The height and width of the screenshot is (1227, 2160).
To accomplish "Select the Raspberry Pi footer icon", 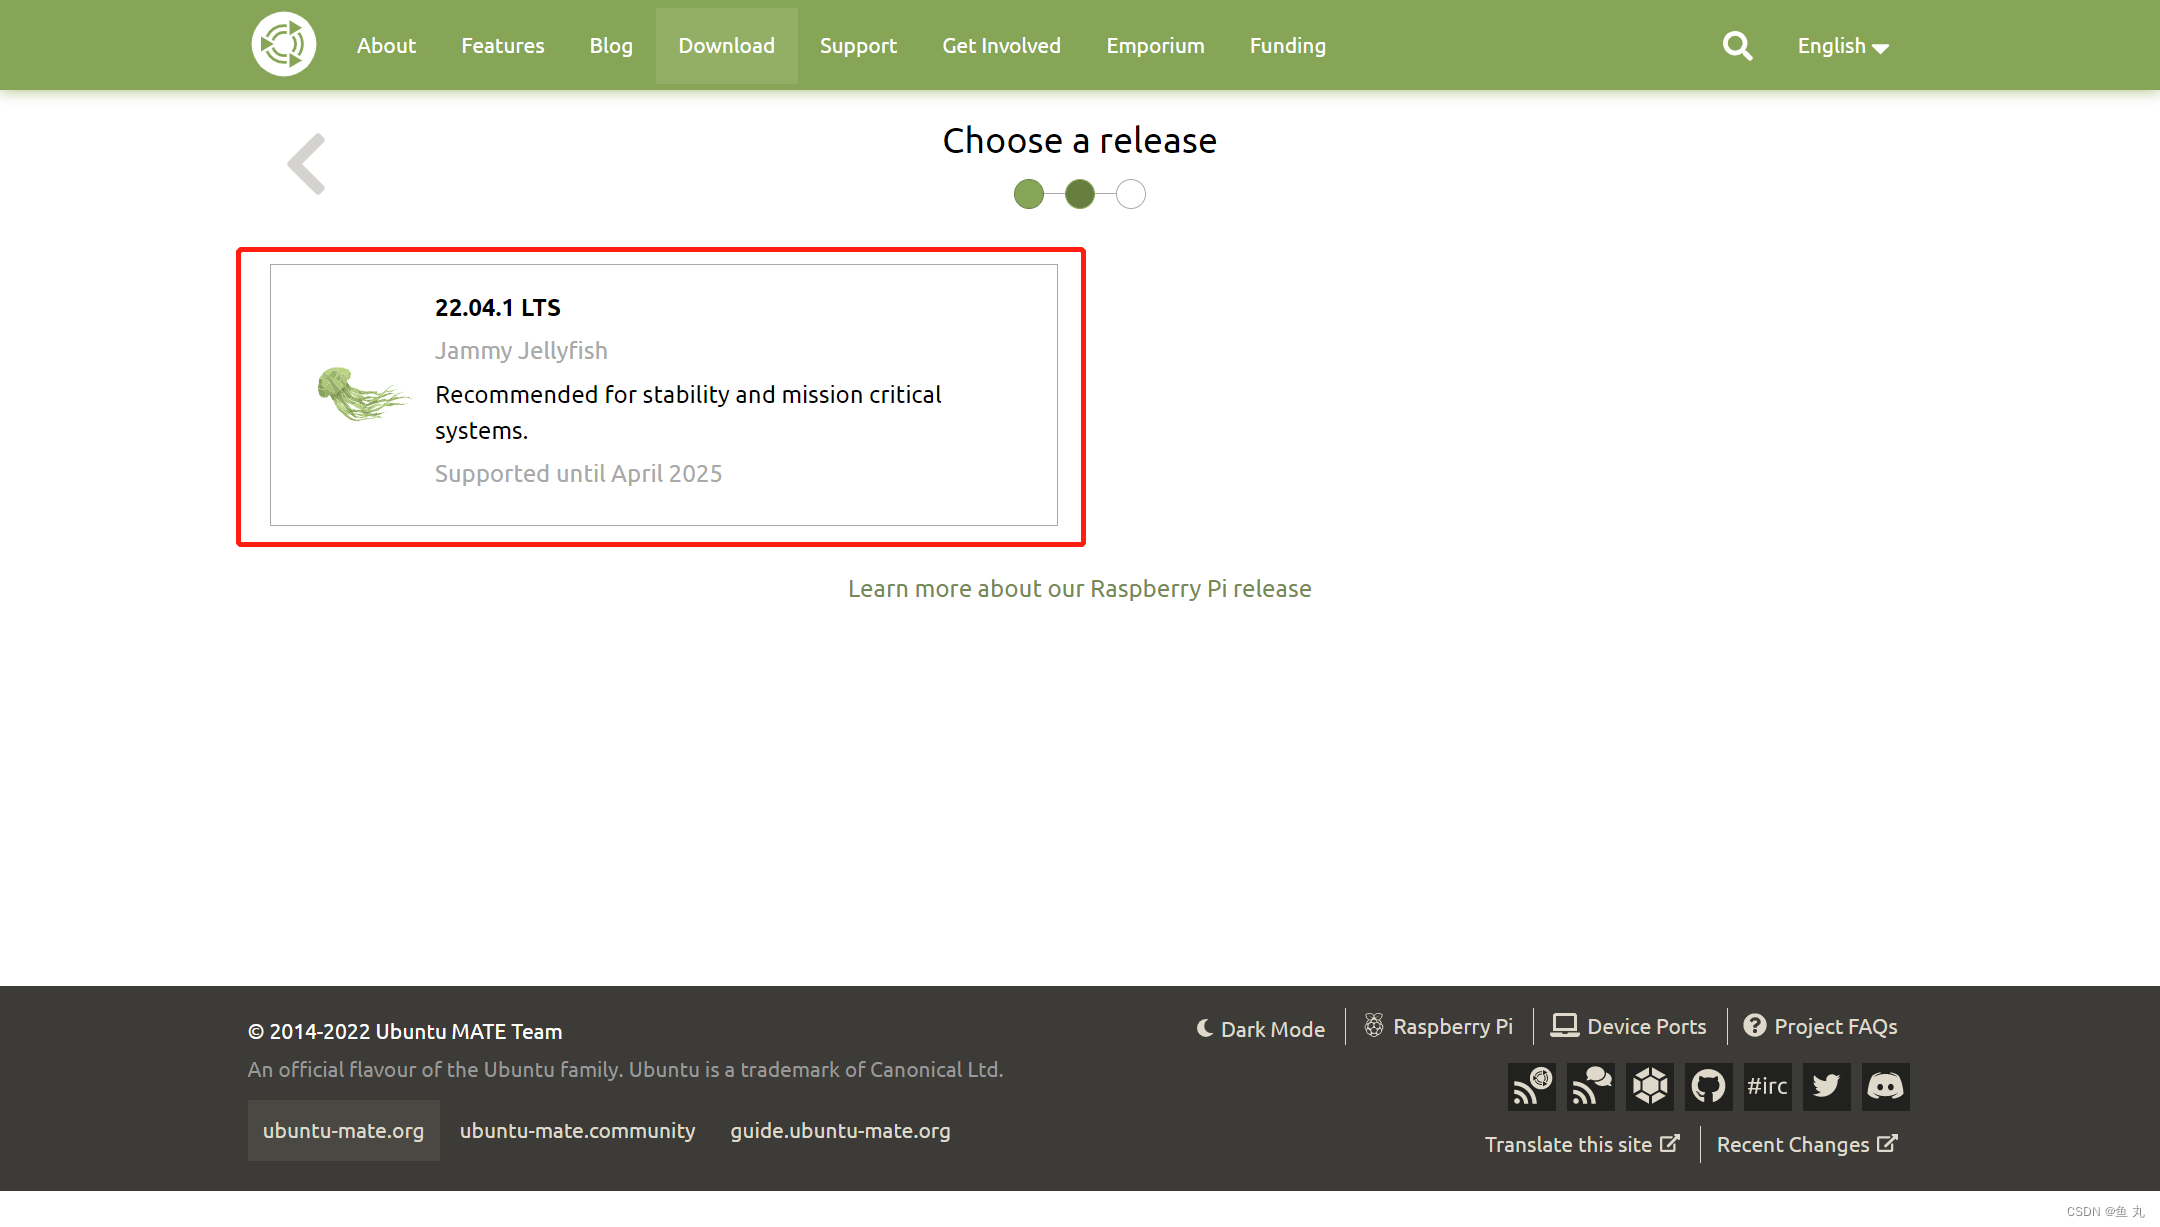I will pyautogui.click(x=1438, y=1026).
